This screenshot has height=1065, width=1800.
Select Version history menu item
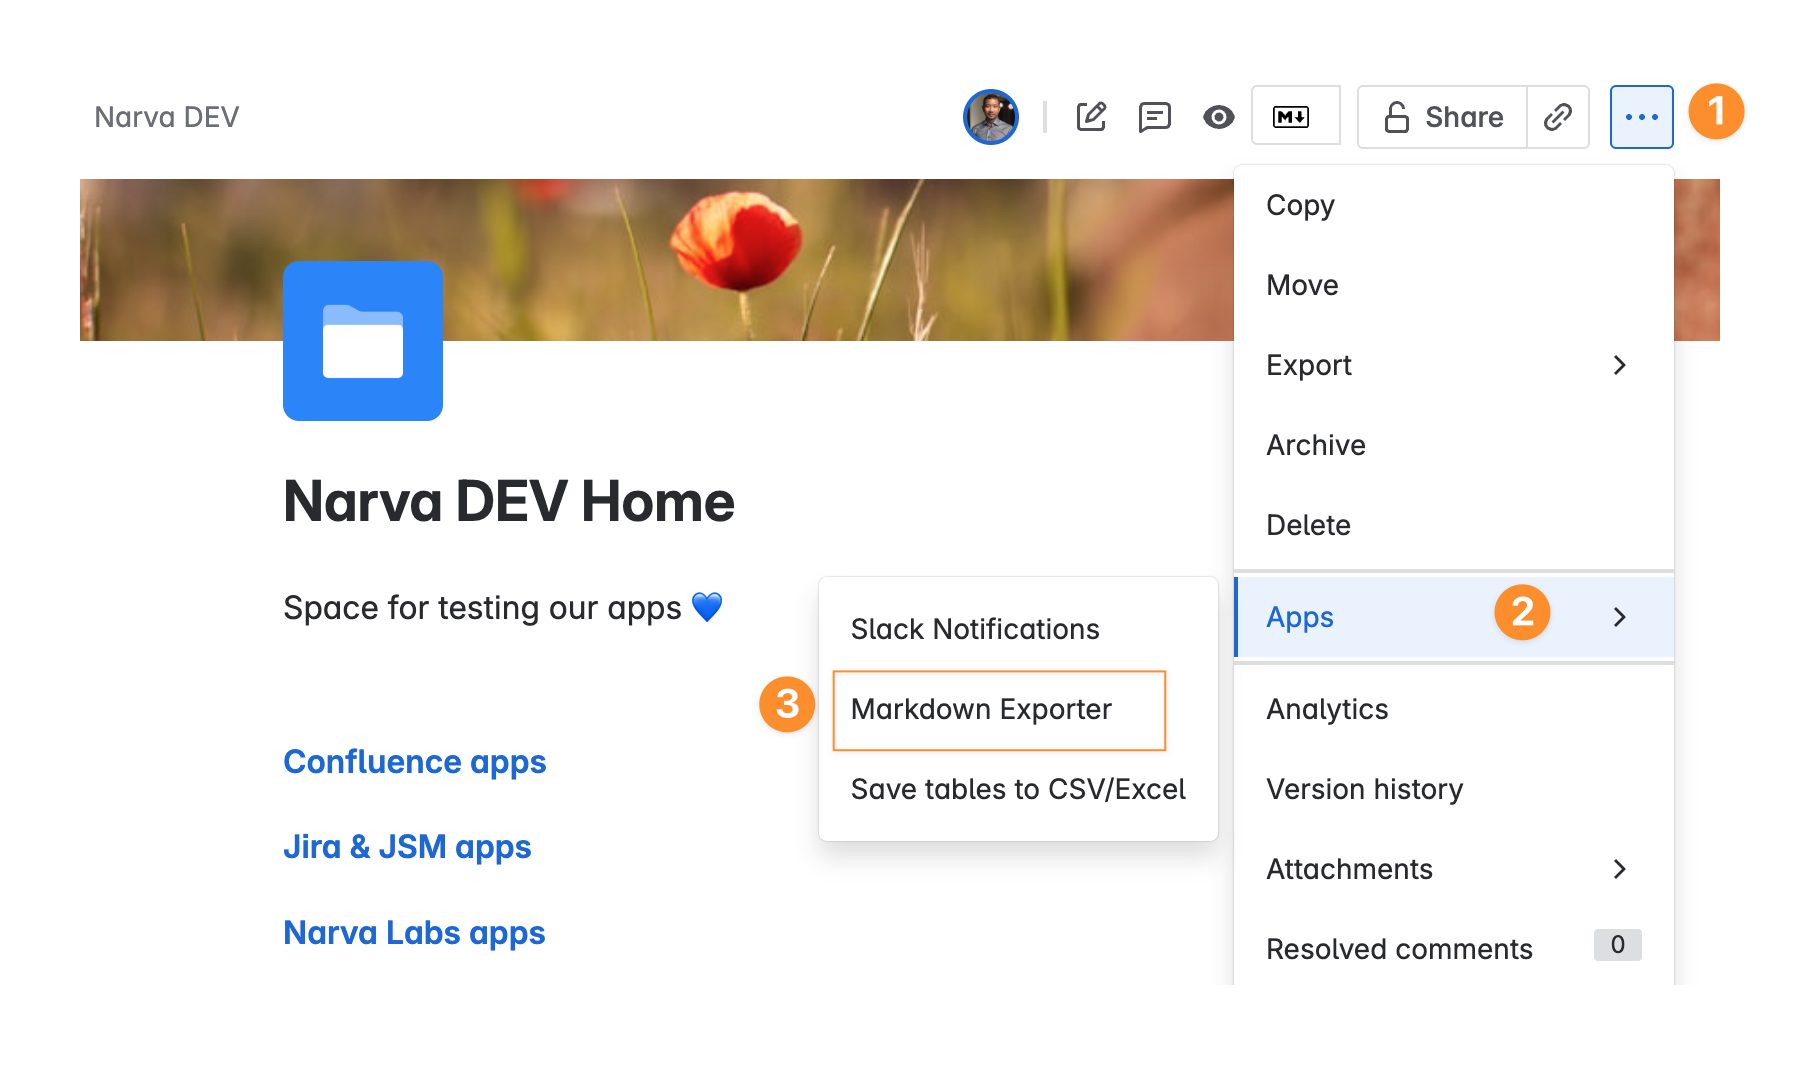coord(1364,789)
